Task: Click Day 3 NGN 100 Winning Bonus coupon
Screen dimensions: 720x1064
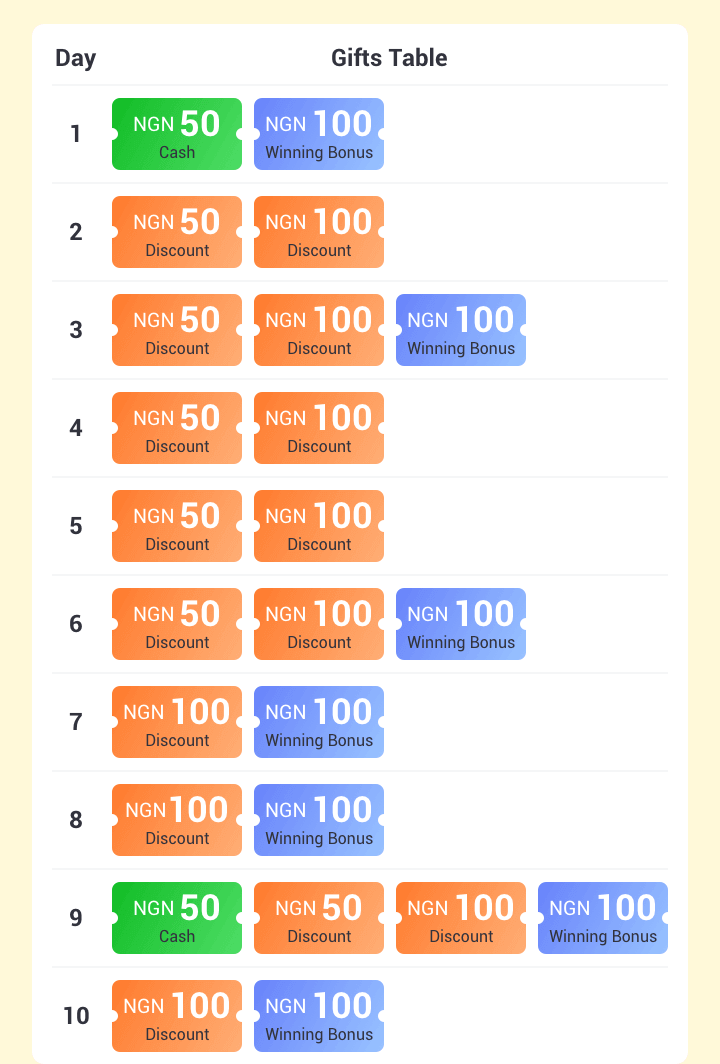Action: coord(461,330)
